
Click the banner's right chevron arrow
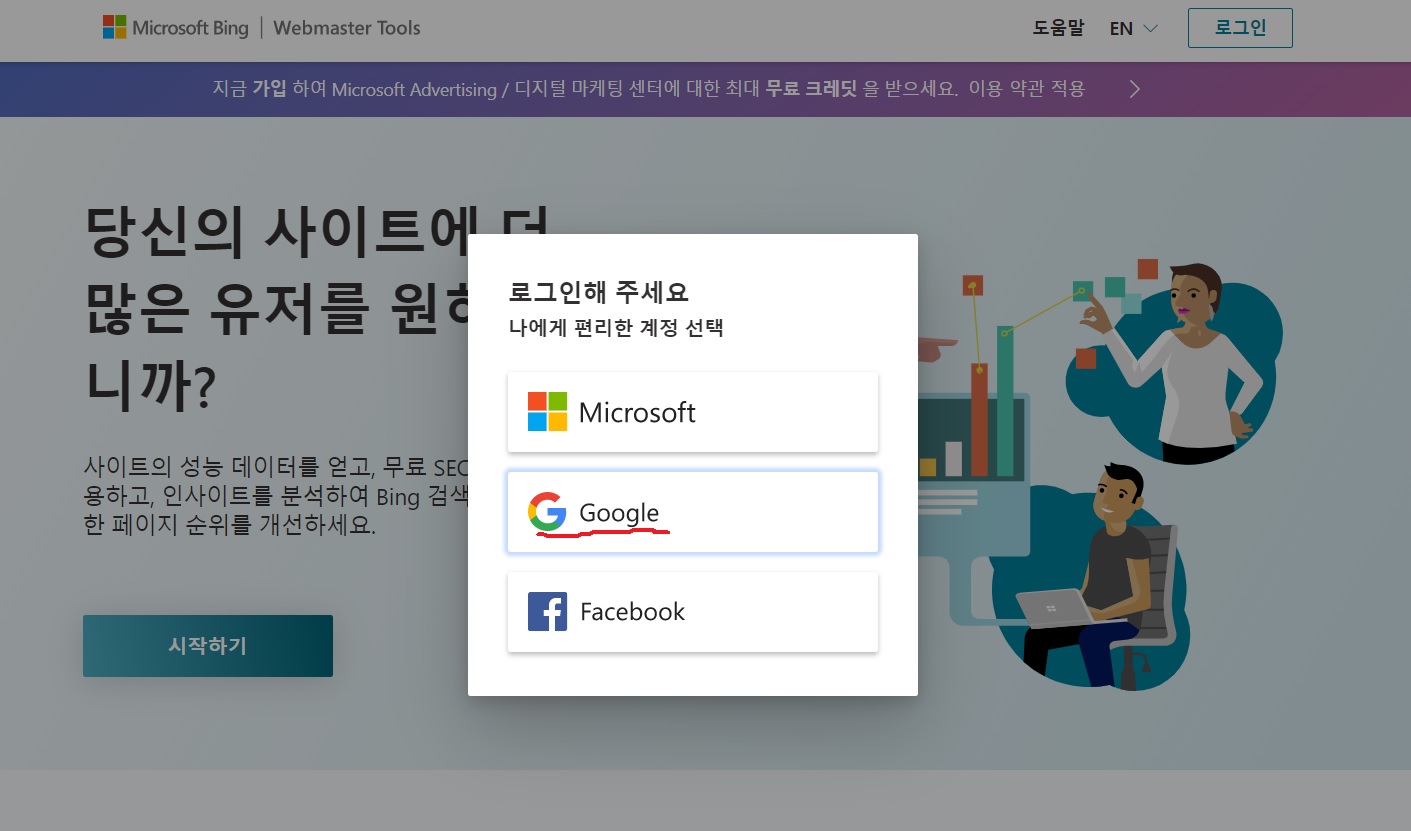click(x=1135, y=89)
